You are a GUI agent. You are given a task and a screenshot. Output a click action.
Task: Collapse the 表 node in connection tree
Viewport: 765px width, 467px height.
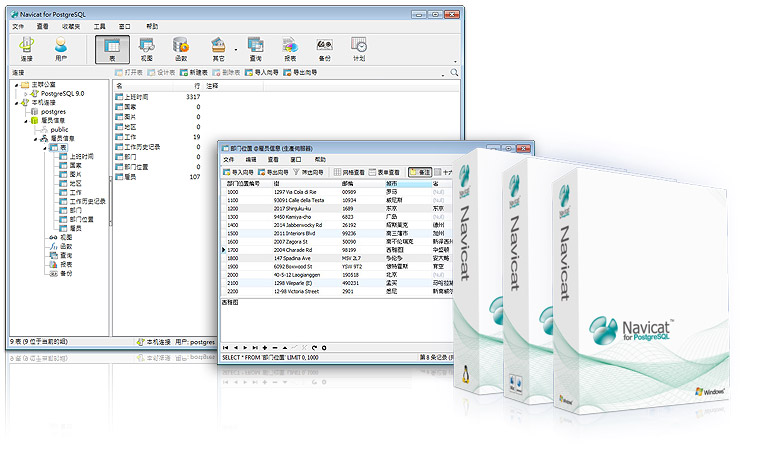pos(45,148)
